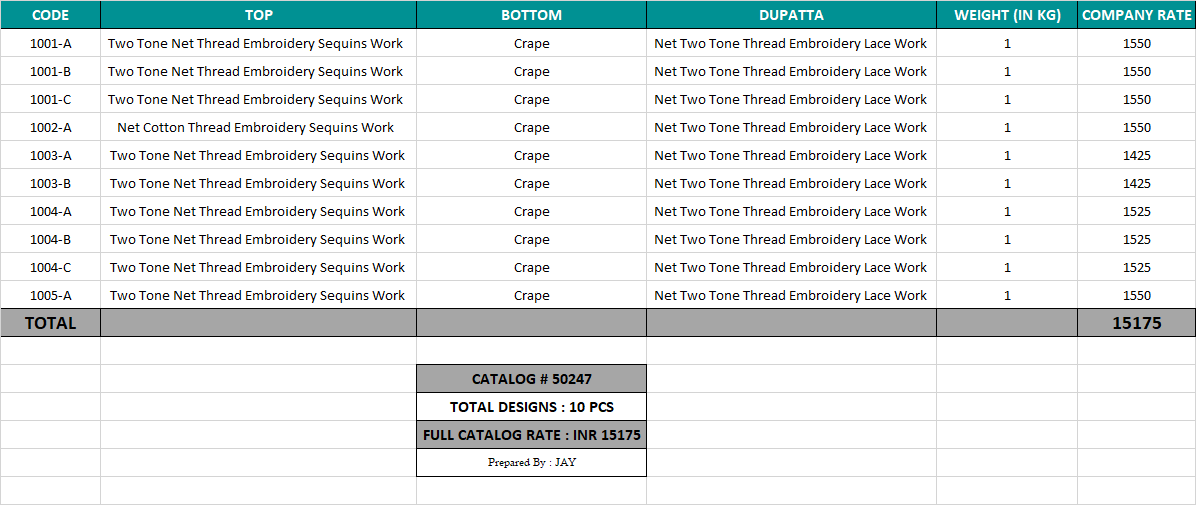This screenshot has height=505, width=1196.
Task: Click the COMPANY RATE header cell
Action: [1136, 15]
